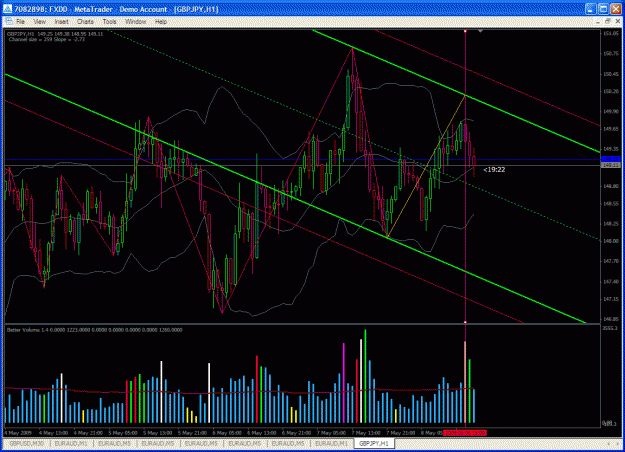Viewport: 625px width, 452px height.
Task: Close the MetaTrader window
Action: (x=616, y=9)
